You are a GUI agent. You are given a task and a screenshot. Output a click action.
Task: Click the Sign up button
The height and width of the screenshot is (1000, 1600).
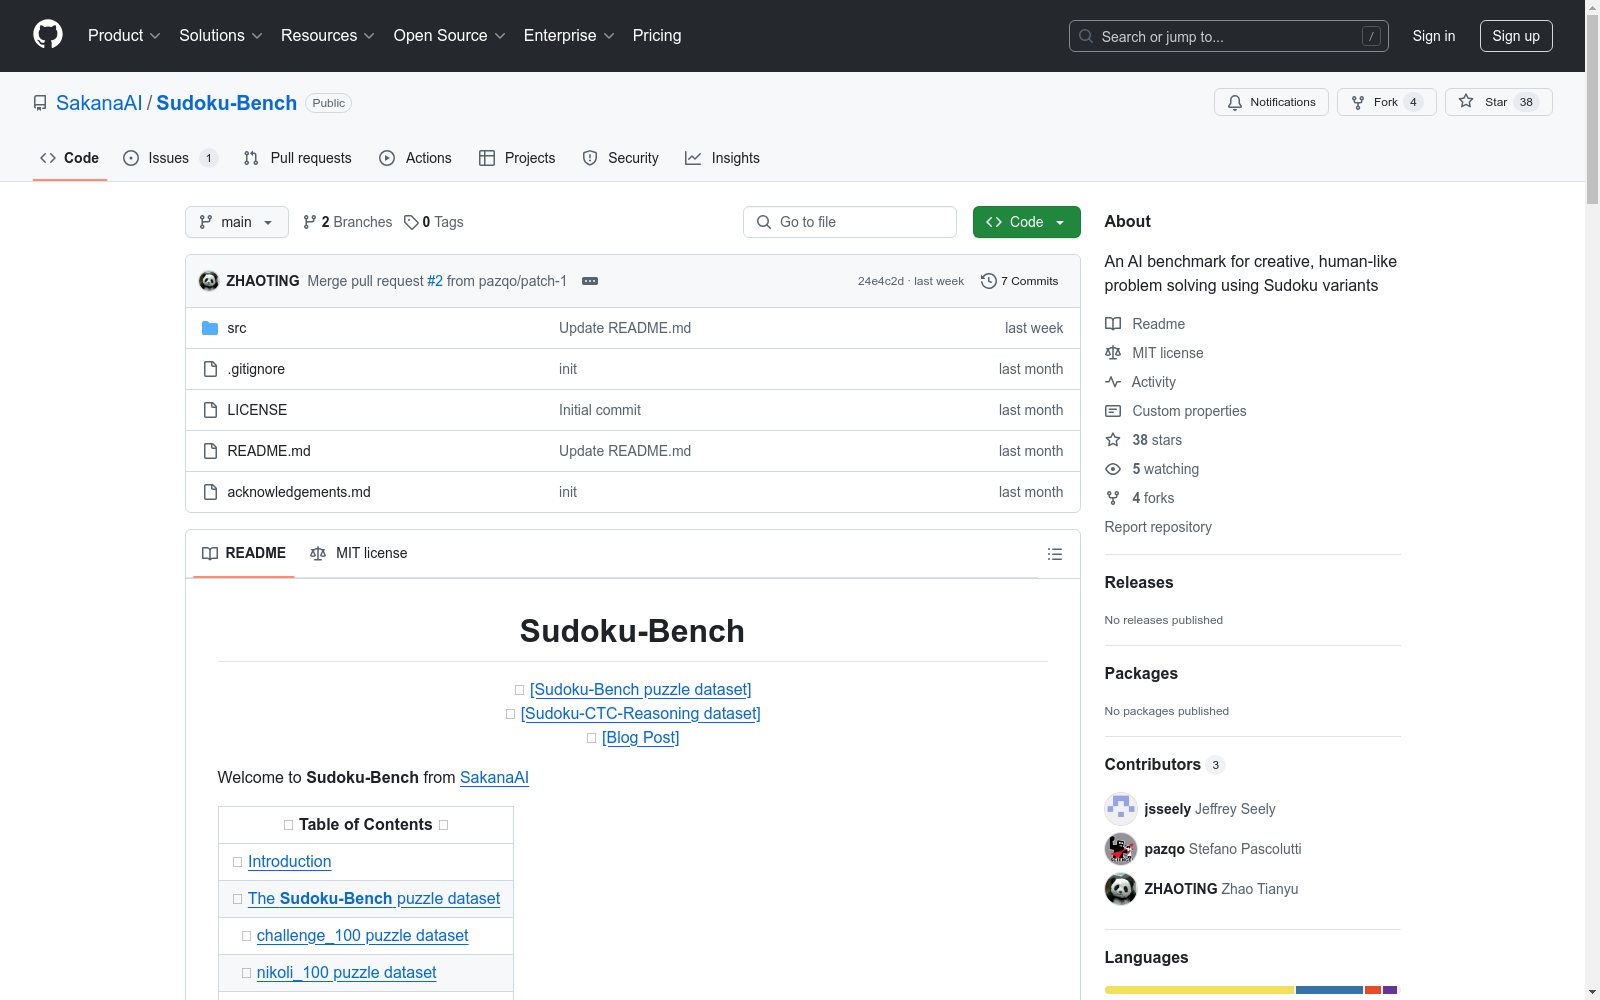pos(1516,36)
